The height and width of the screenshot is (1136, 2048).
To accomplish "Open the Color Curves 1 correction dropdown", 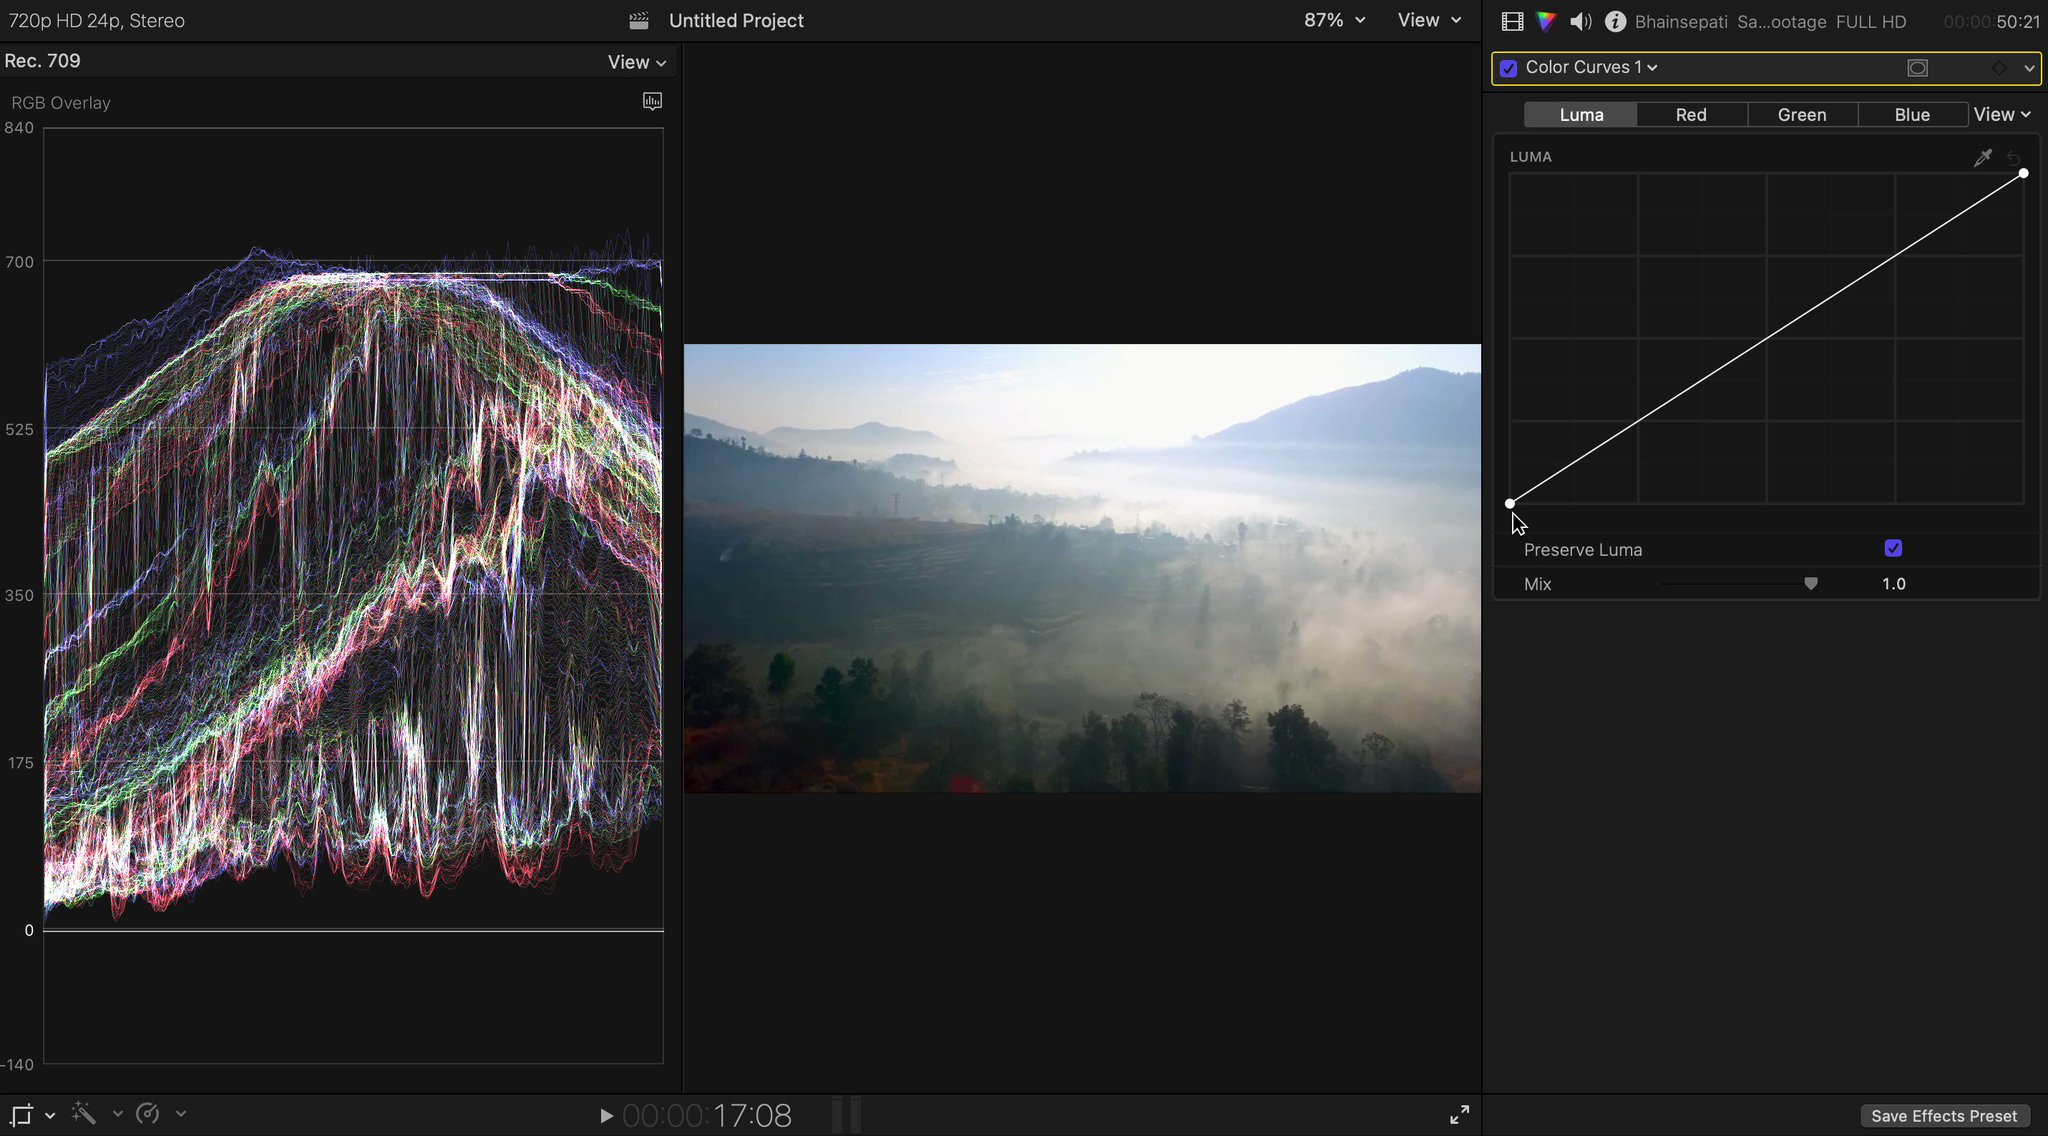I will (1591, 67).
